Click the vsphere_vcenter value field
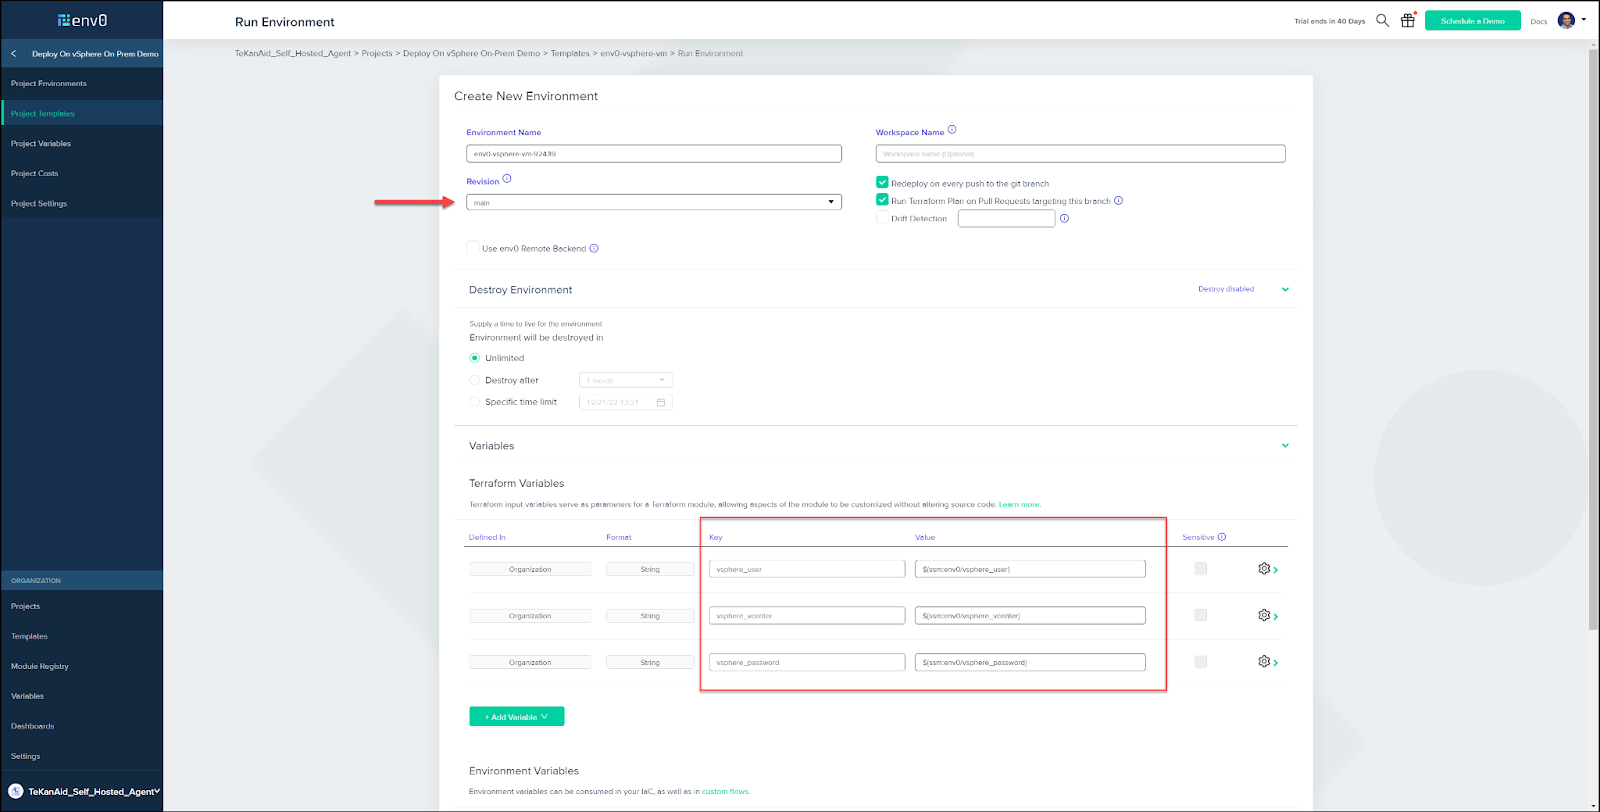Screen dimensions: 1600x812 [x=1030, y=615]
